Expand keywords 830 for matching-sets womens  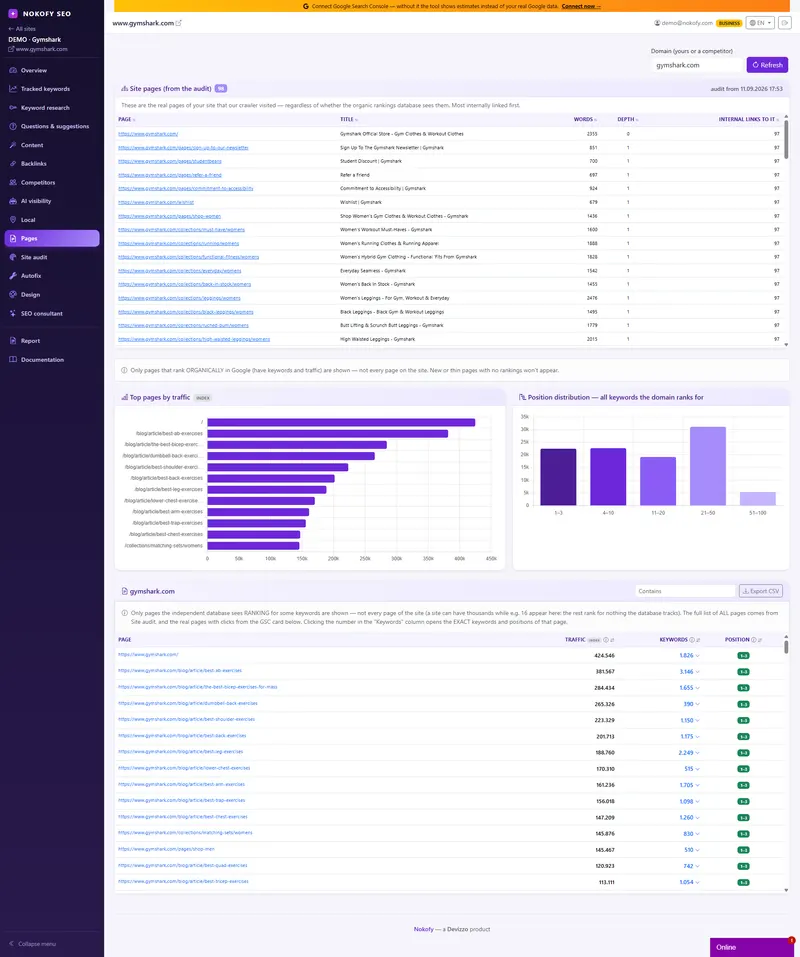[x=691, y=834]
